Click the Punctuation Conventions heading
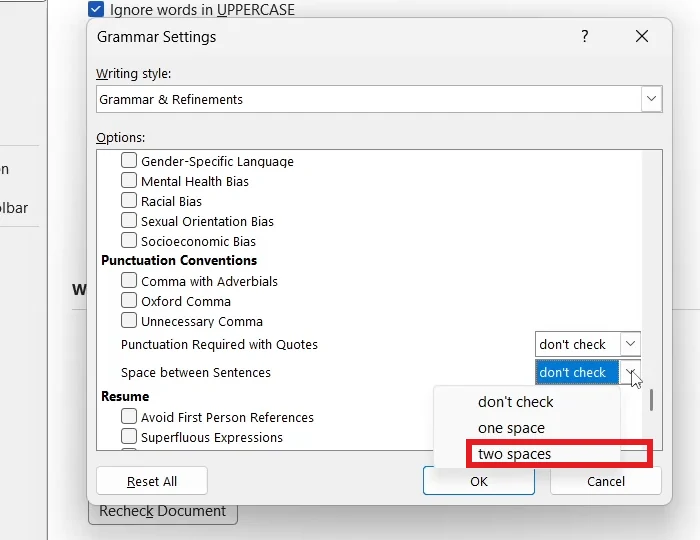Viewport: 700px width, 540px height. click(x=179, y=260)
